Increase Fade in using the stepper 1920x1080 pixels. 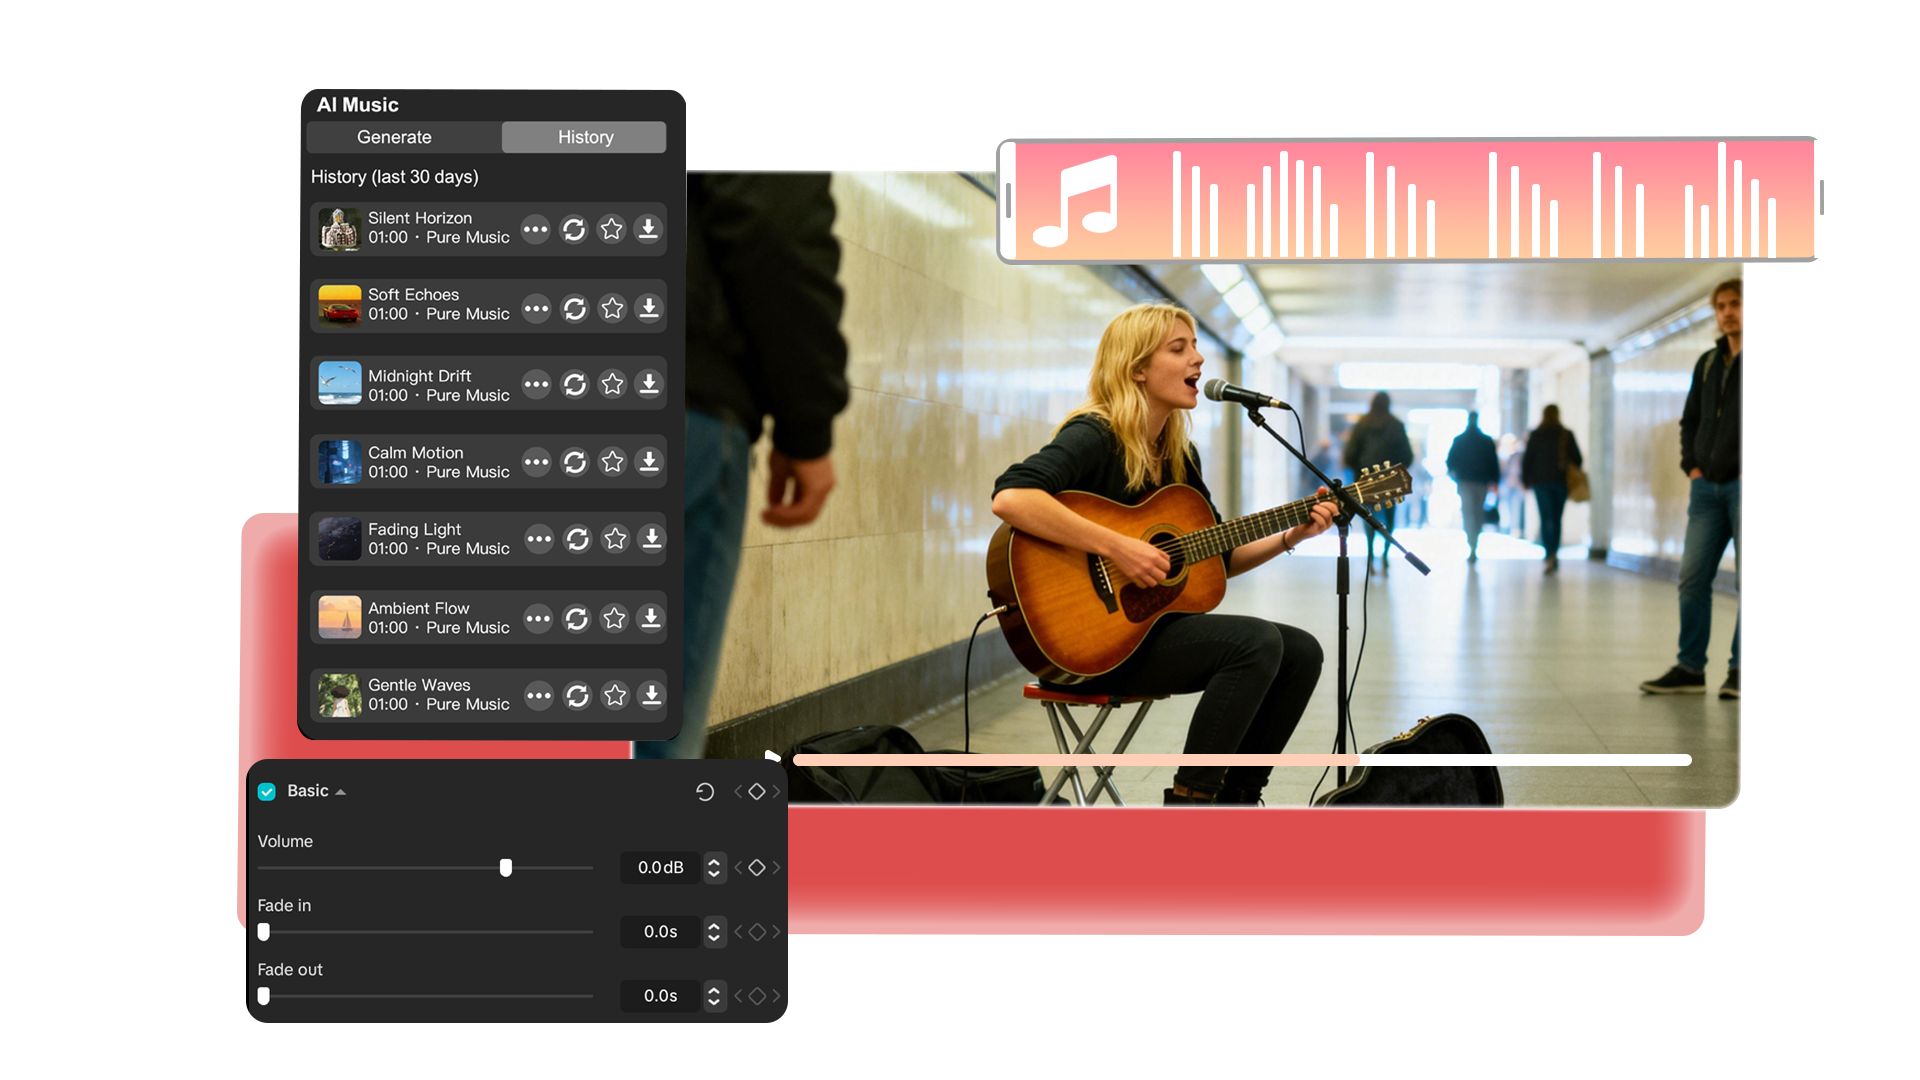click(x=714, y=926)
